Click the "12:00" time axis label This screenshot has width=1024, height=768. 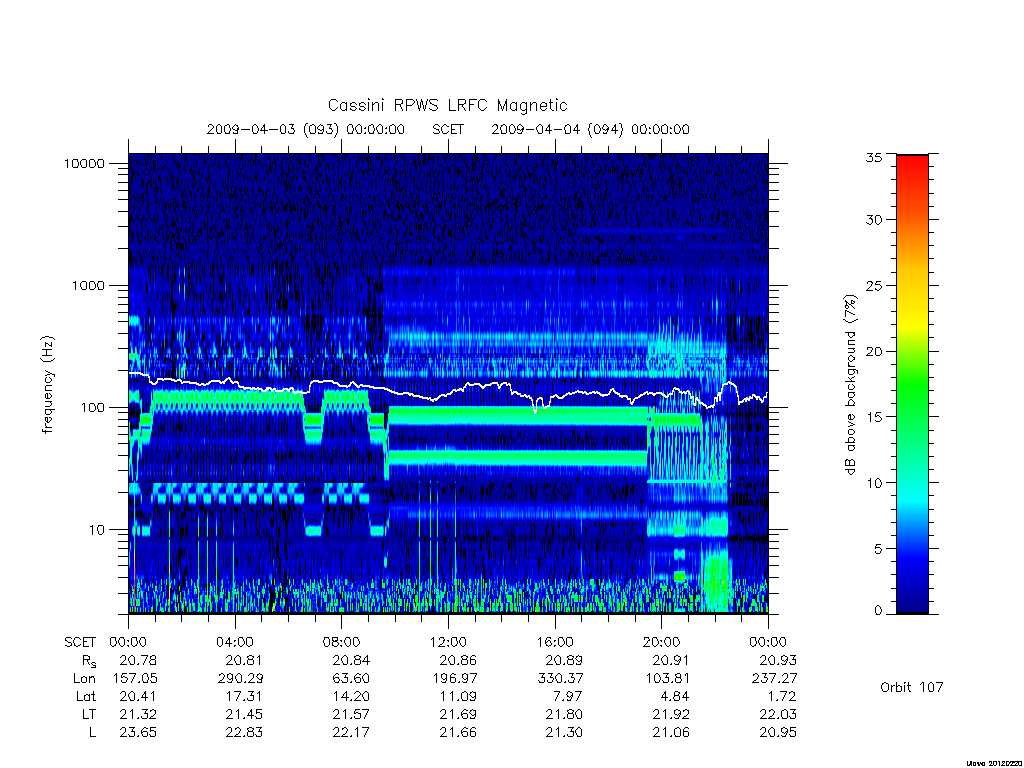point(448,642)
